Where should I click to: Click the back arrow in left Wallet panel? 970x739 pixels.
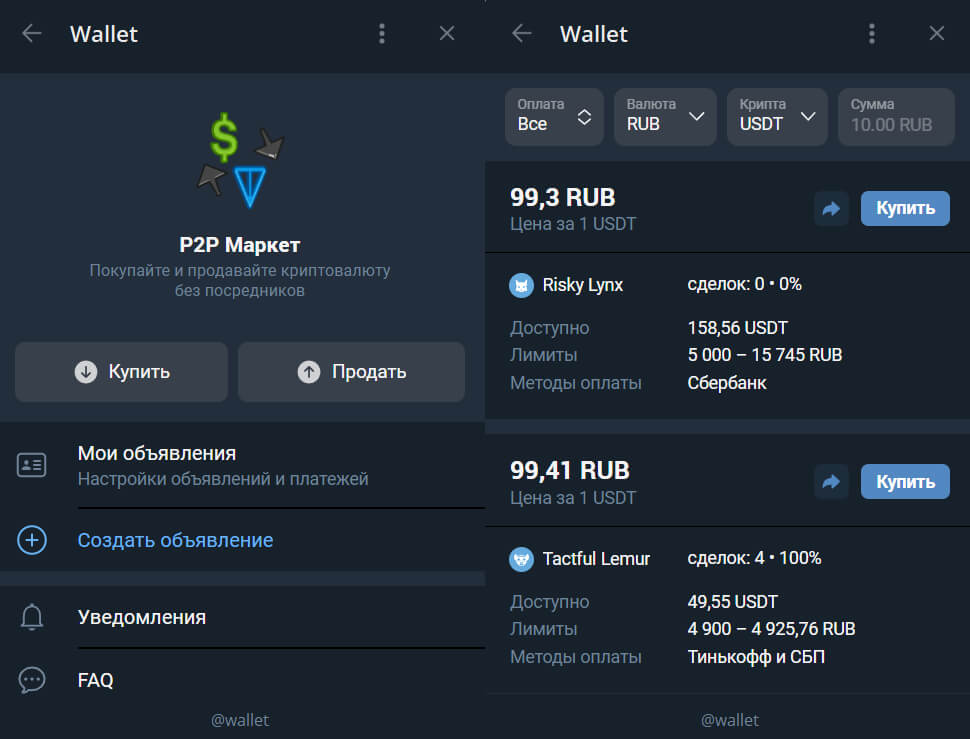(x=32, y=34)
